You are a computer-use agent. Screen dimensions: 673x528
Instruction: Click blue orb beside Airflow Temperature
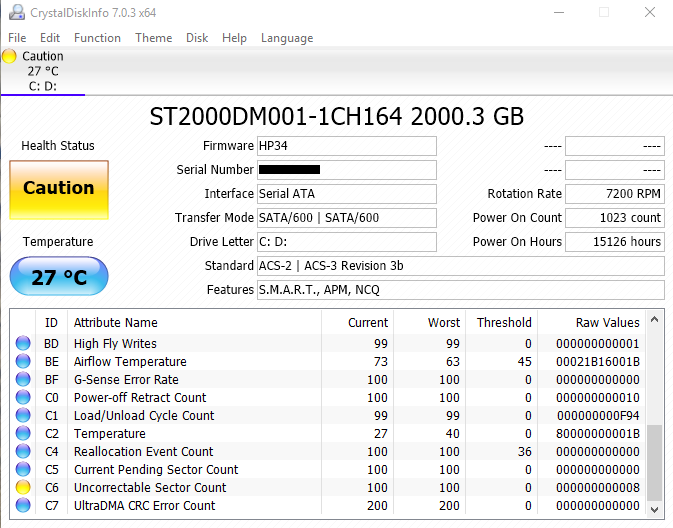click(x=23, y=361)
